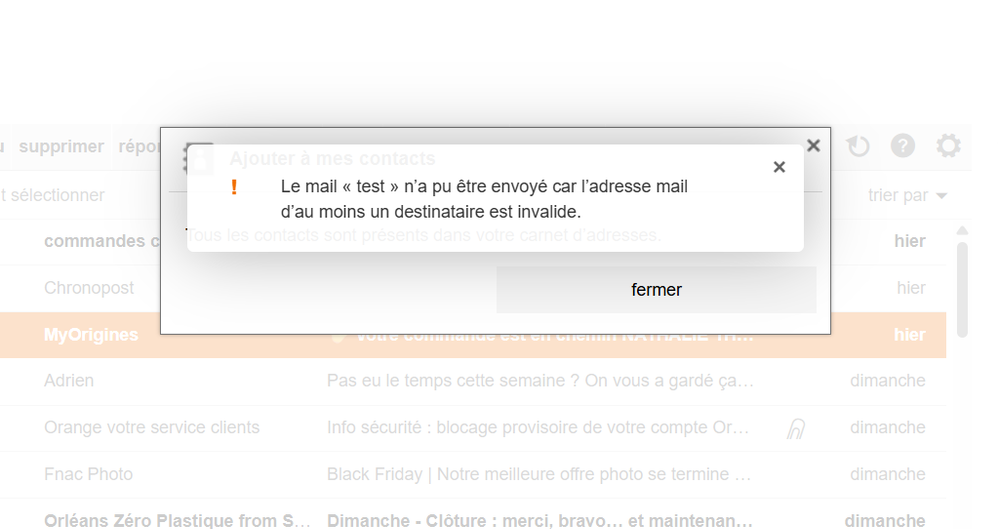Click the orange exclamation warning icon
Screen dimensions: 998x529
pos(234,187)
